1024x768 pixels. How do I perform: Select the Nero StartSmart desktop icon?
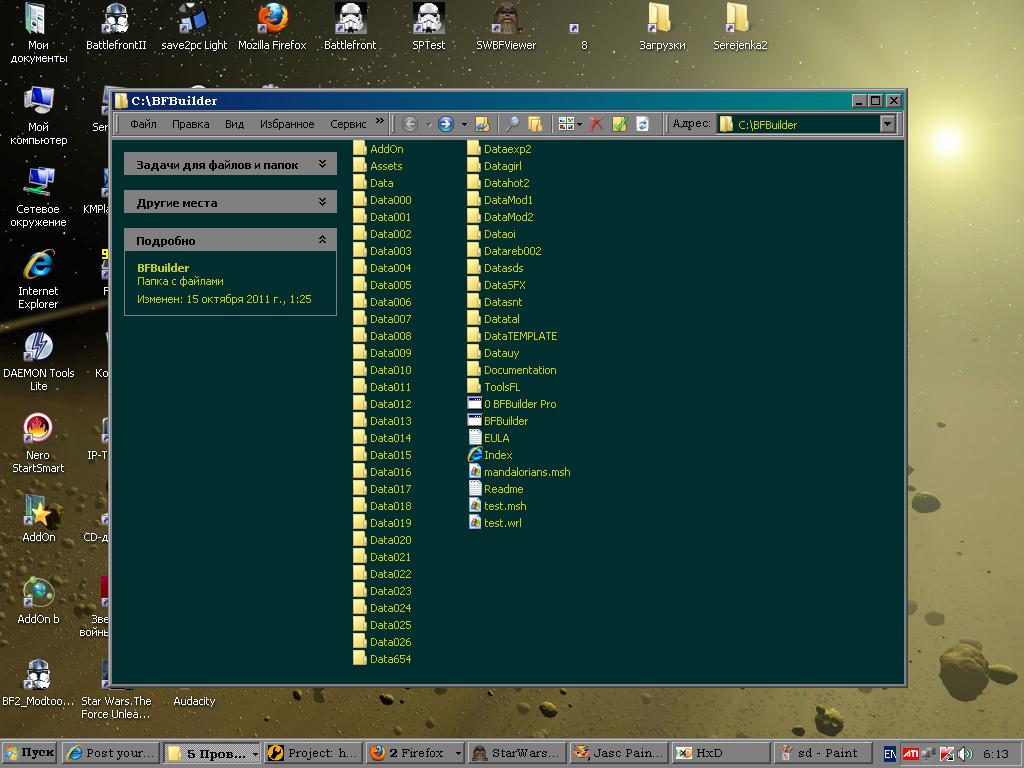click(x=38, y=444)
